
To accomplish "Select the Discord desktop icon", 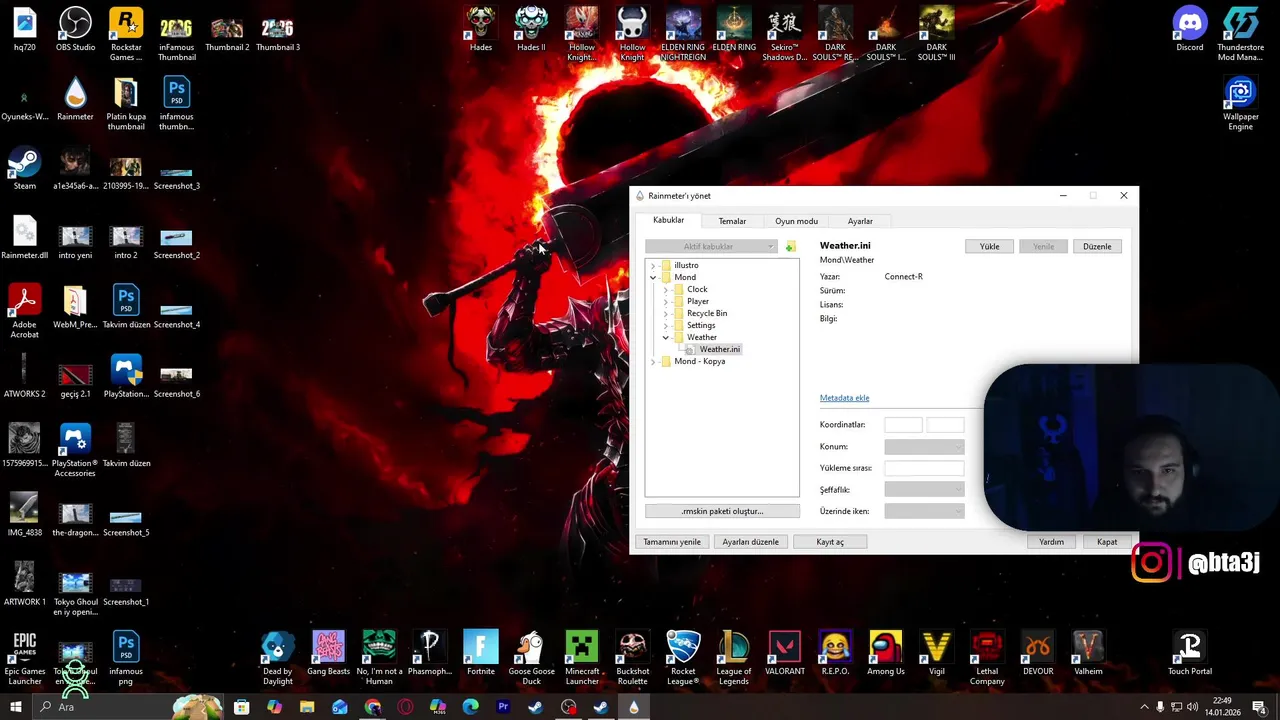I will pos(1190,29).
